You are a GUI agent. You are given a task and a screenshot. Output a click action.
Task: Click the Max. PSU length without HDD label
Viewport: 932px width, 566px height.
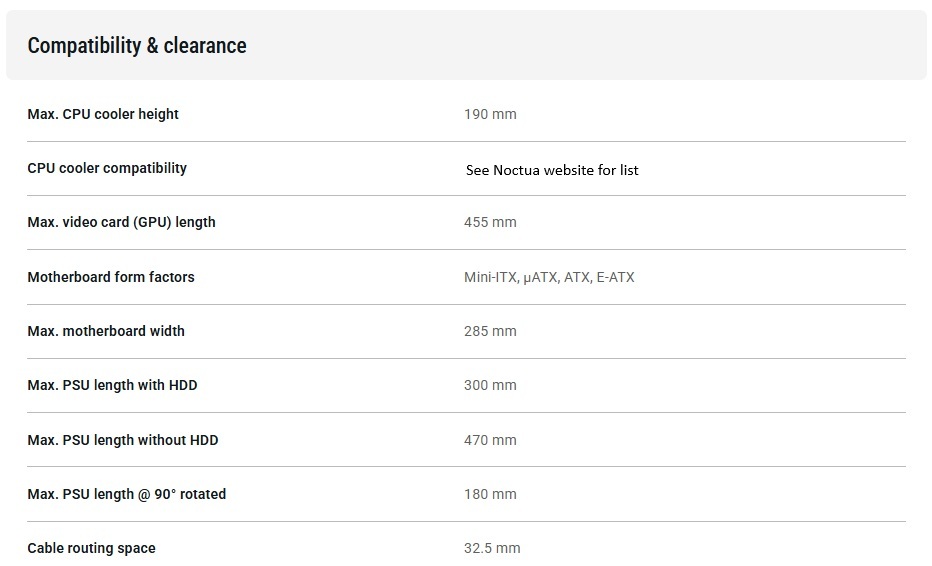(123, 440)
